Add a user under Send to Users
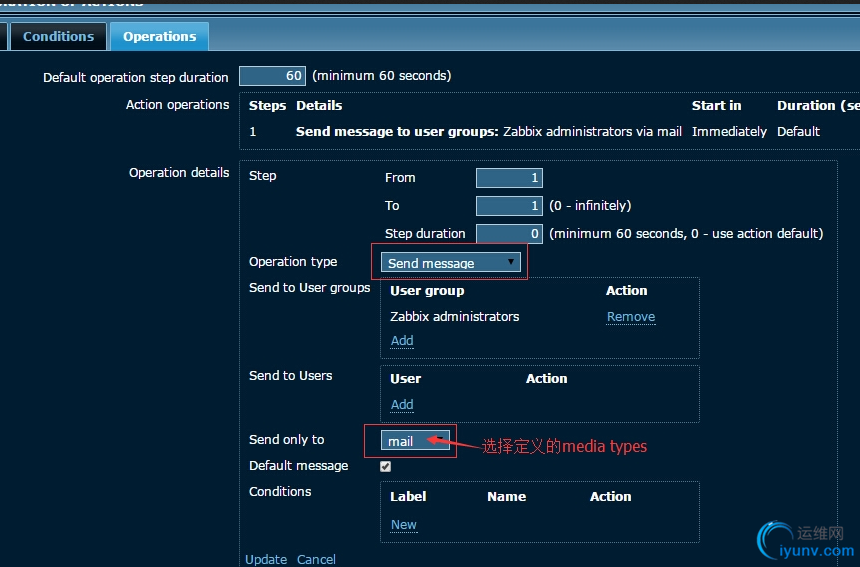 click(x=402, y=404)
